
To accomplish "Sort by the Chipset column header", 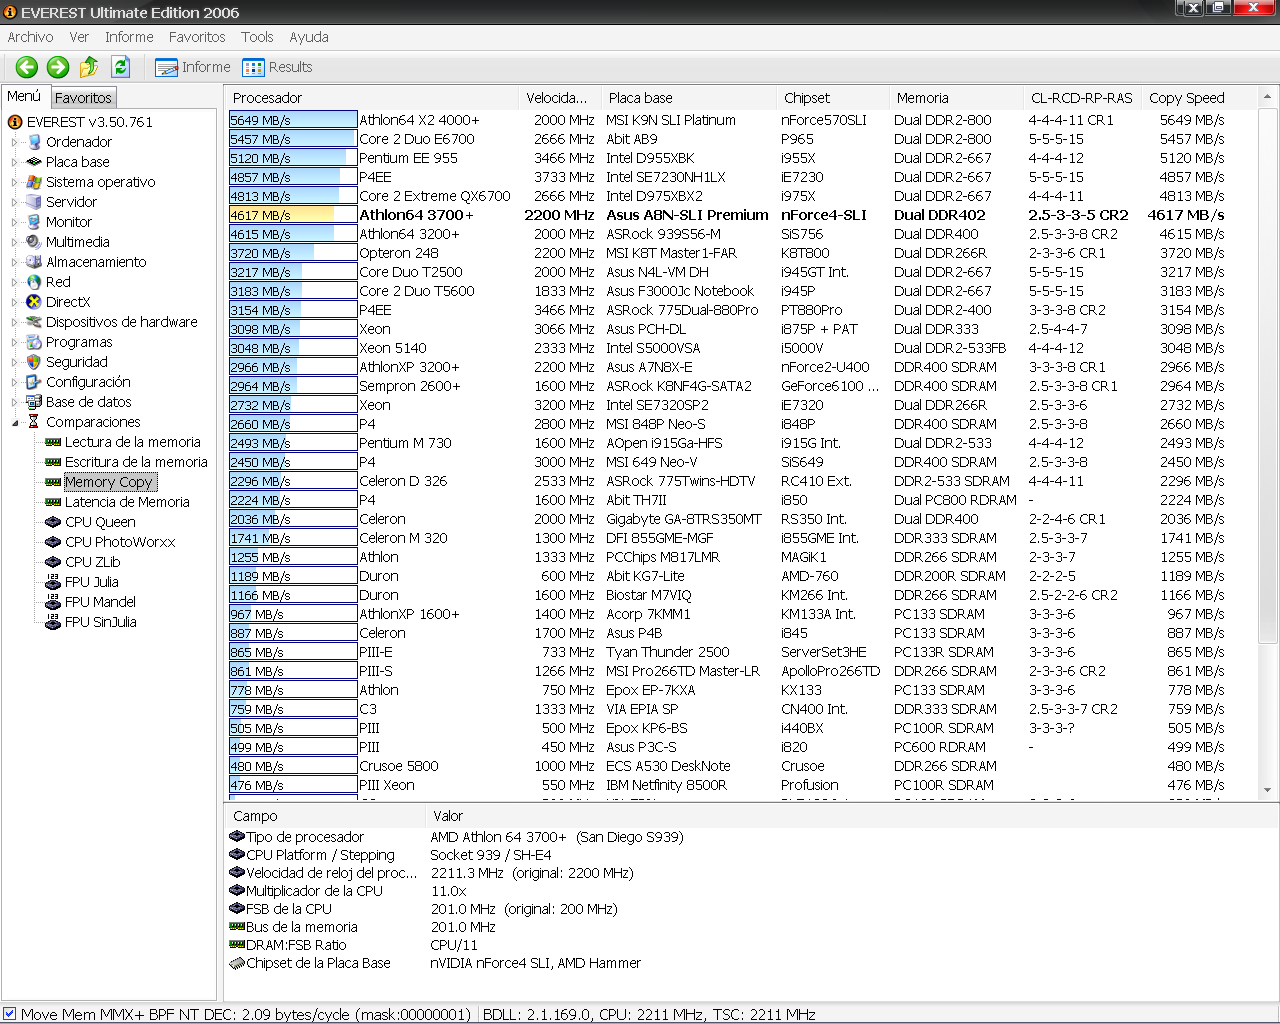I will pos(832,98).
